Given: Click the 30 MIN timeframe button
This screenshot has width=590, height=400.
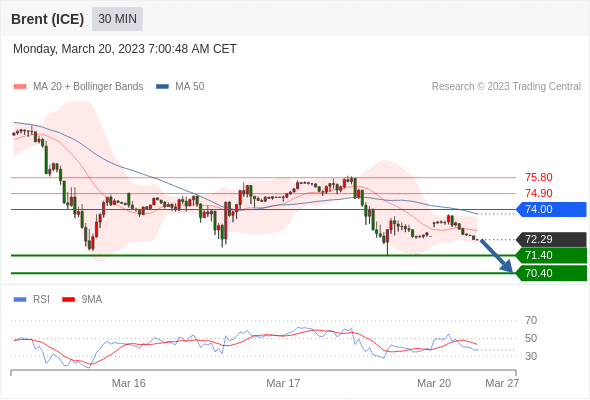Looking at the screenshot, I should click(x=117, y=19).
